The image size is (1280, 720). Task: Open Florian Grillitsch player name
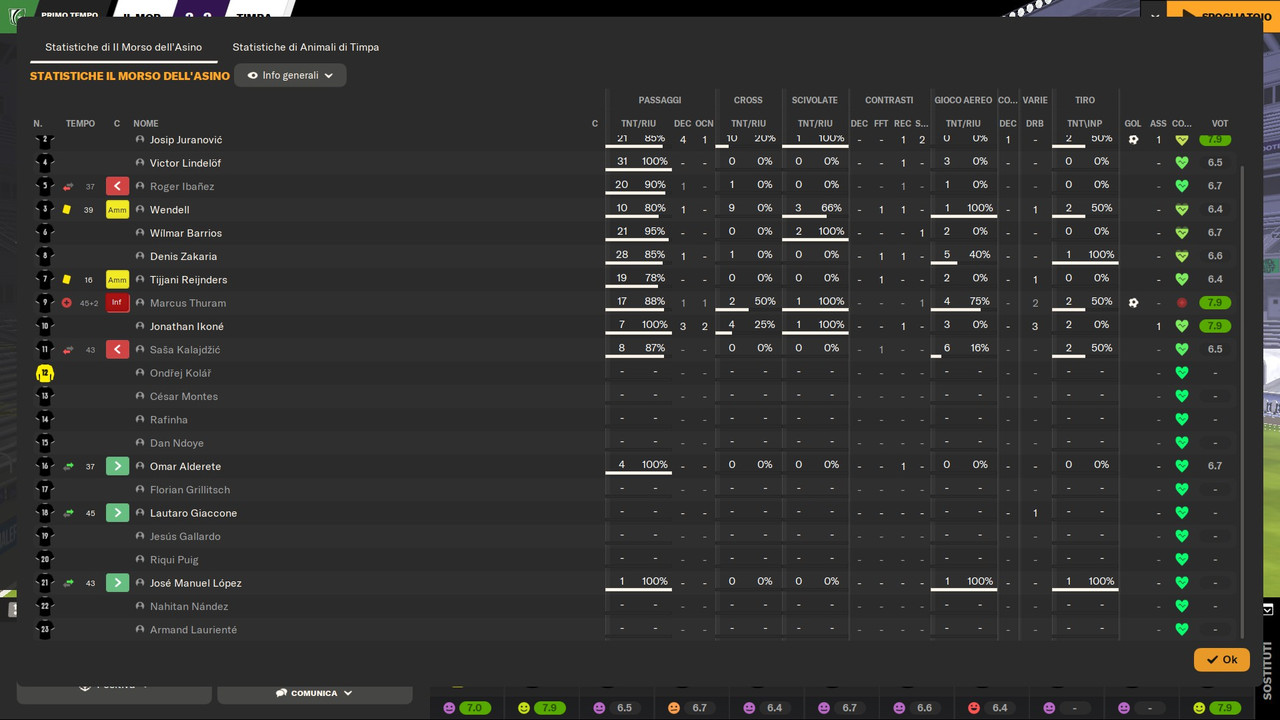[x=190, y=490]
